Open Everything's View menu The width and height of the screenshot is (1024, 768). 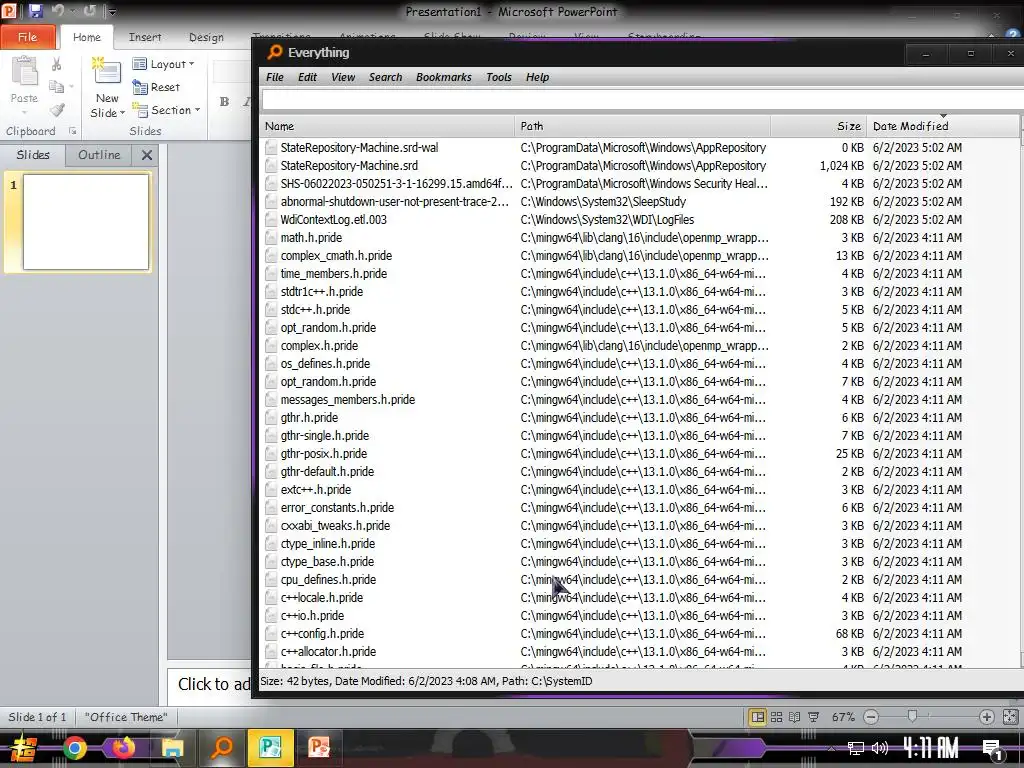pyautogui.click(x=343, y=77)
